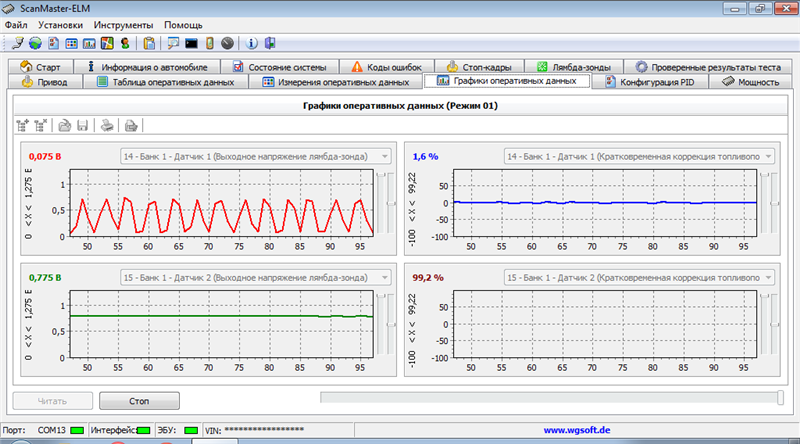800x444 pixels.
Task: Click the bar chart toolbar icon
Action: coord(89,43)
